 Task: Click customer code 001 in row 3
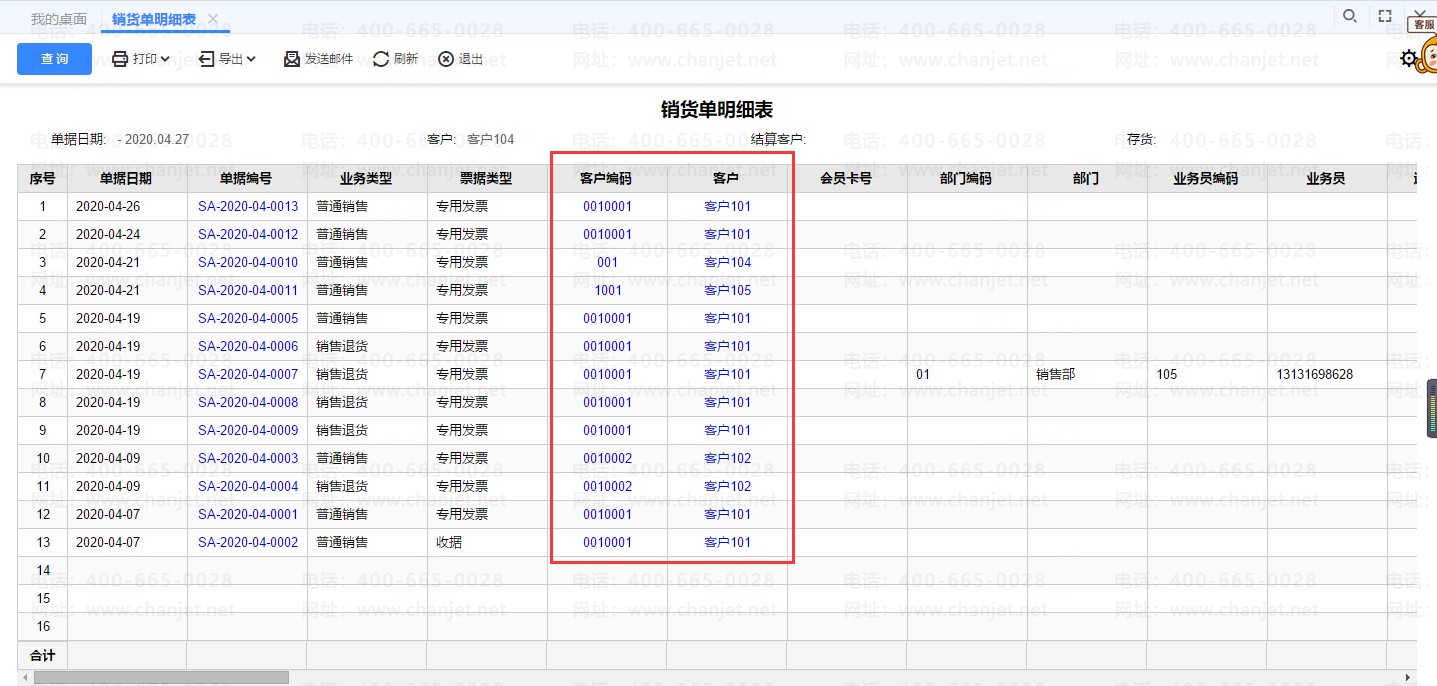[x=607, y=263]
